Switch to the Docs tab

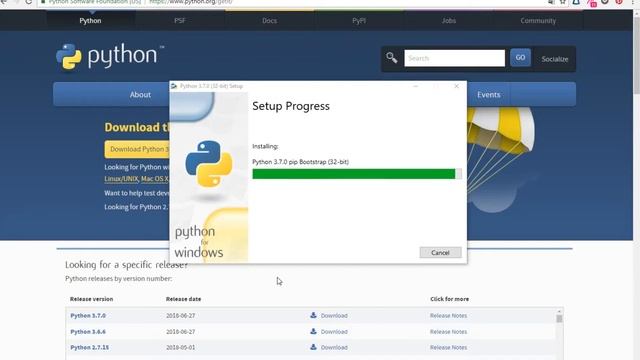[269, 20]
